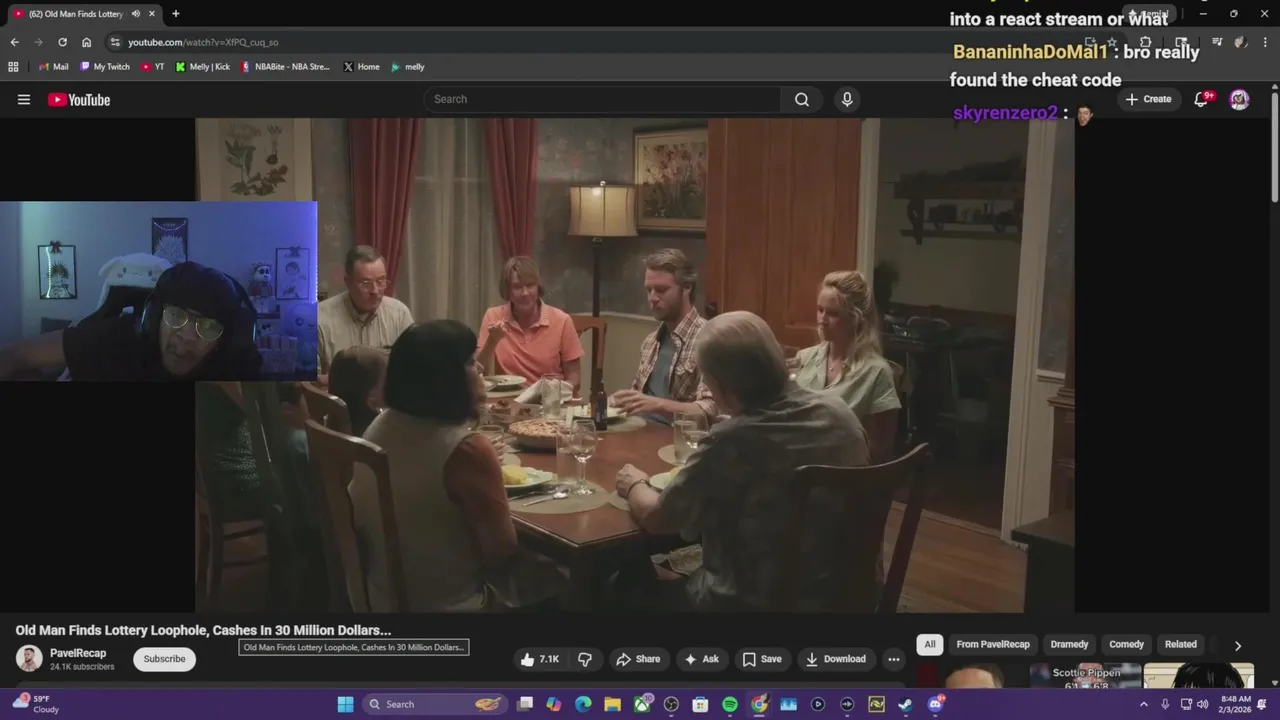This screenshot has width=1280, height=720.
Task: Open the YT bookmark
Action: point(153,67)
